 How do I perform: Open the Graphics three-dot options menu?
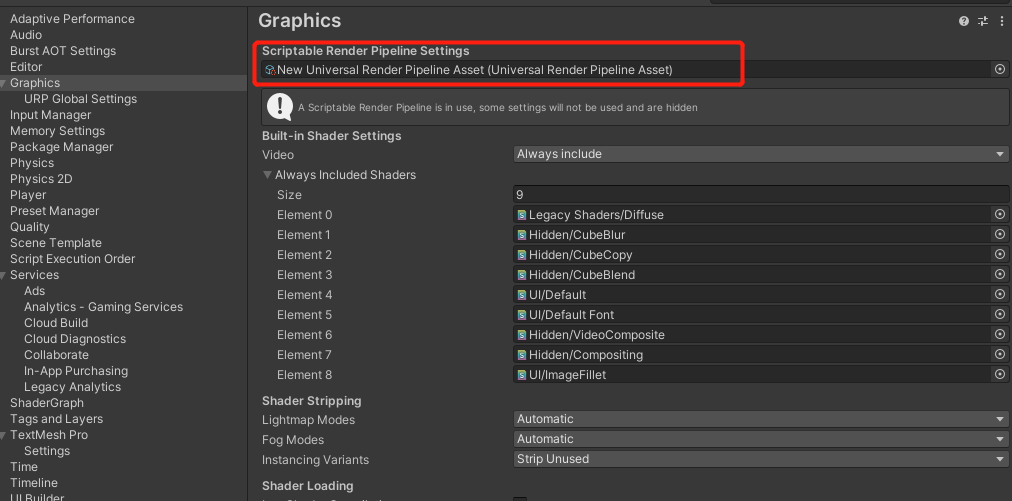click(x=1002, y=21)
